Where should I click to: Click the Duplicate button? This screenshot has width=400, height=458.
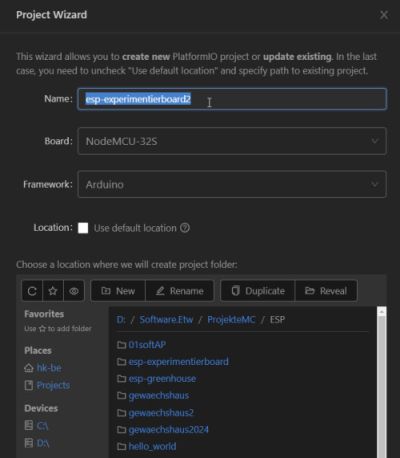click(258, 291)
